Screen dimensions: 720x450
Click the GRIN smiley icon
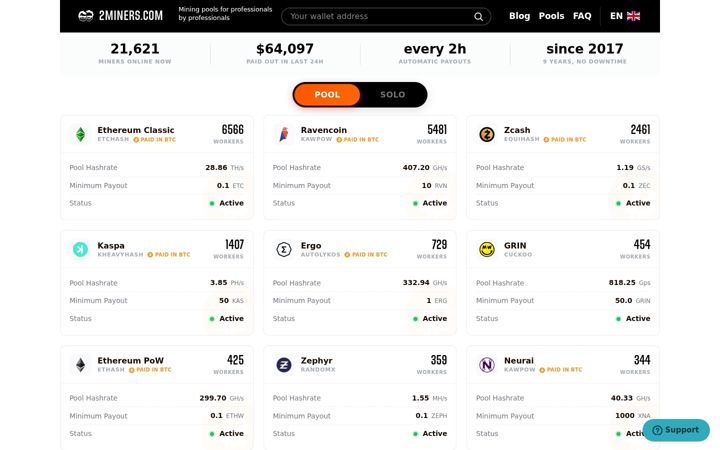tap(487, 249)
